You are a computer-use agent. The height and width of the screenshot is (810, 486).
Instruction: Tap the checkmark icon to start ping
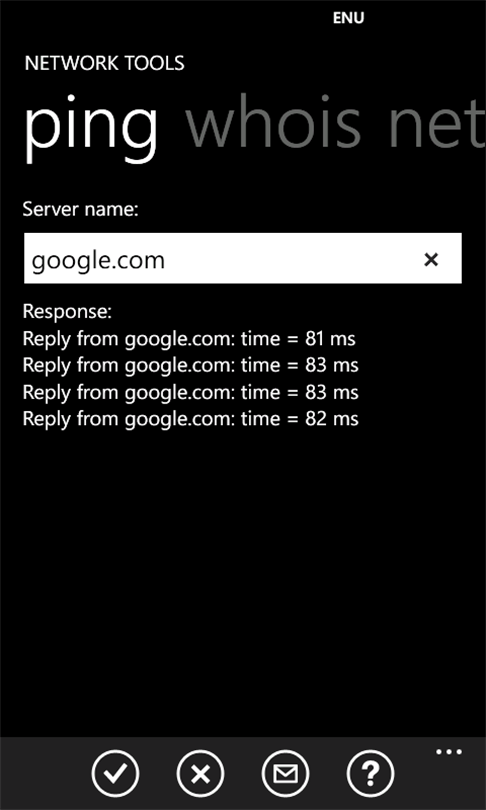(115, 773)
